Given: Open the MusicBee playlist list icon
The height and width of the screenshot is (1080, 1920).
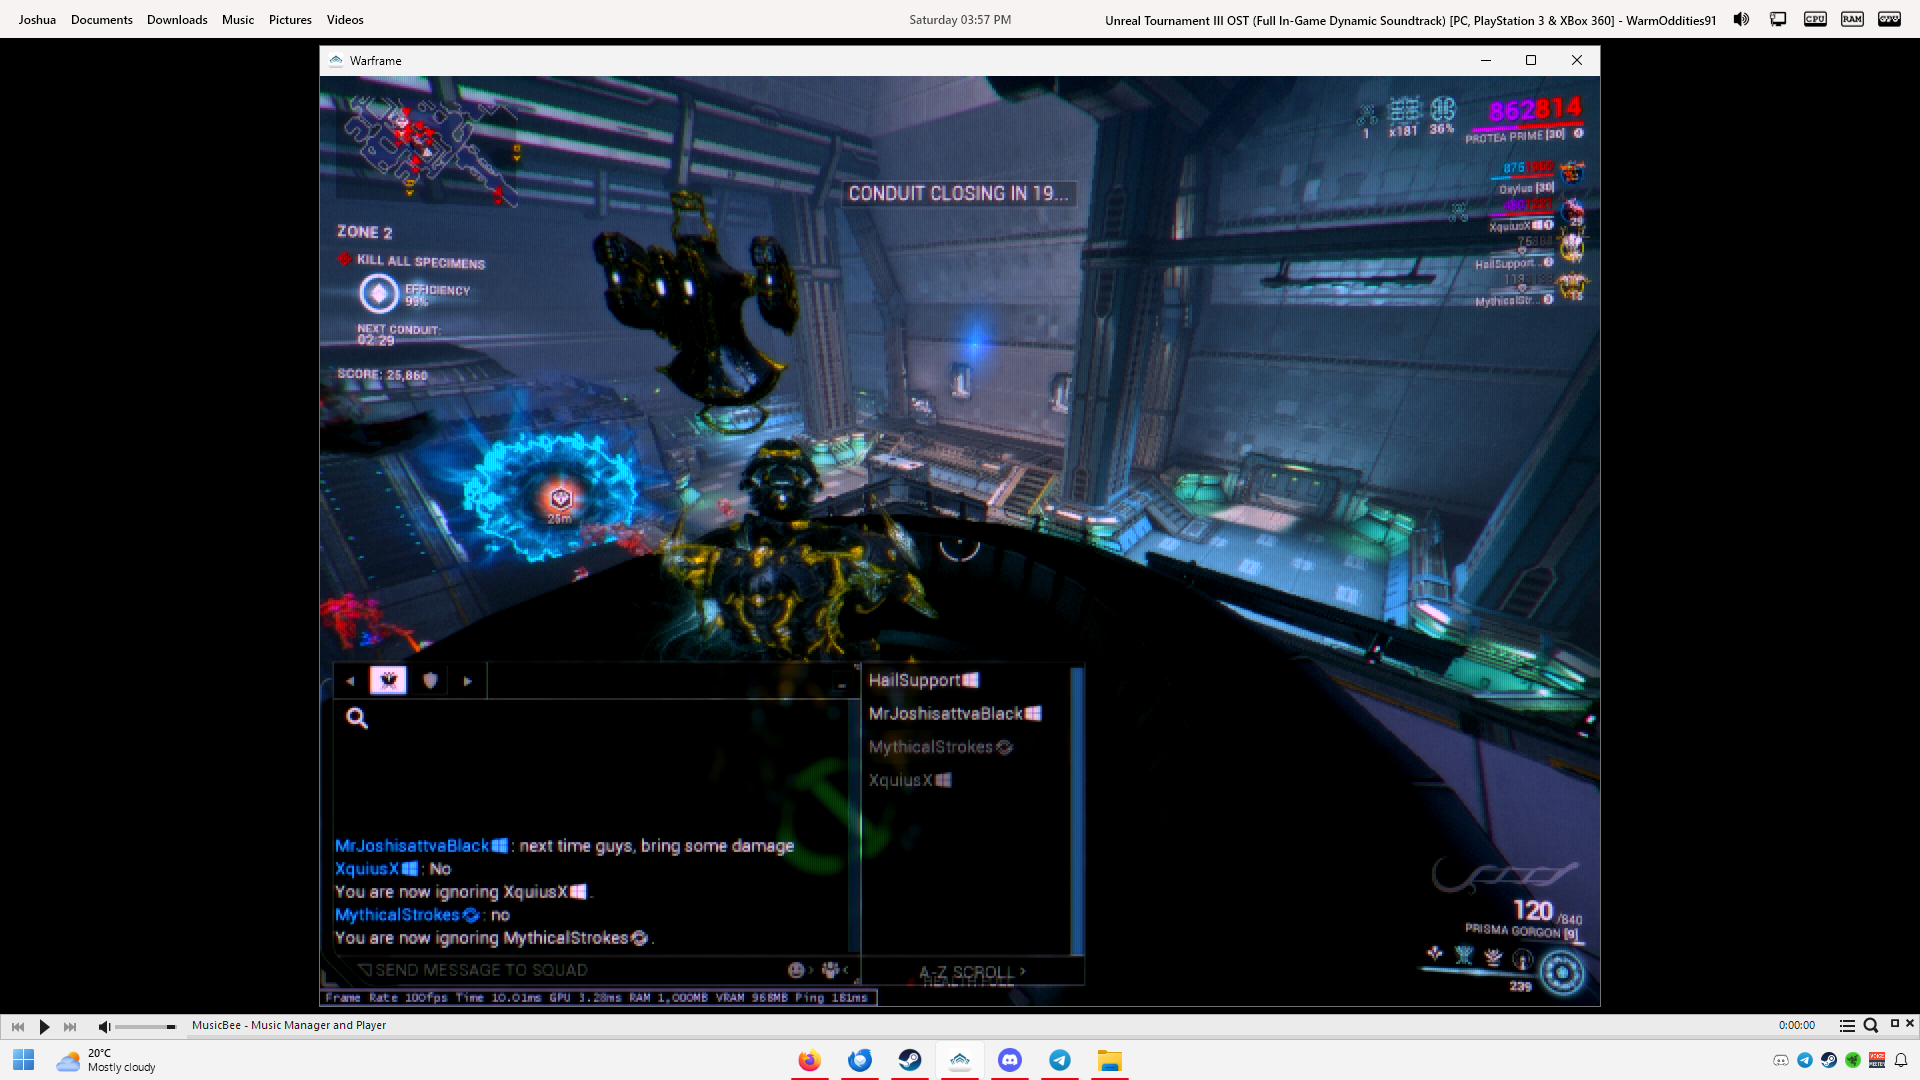Looking at the screenshot, I should pos(1847,1025).
